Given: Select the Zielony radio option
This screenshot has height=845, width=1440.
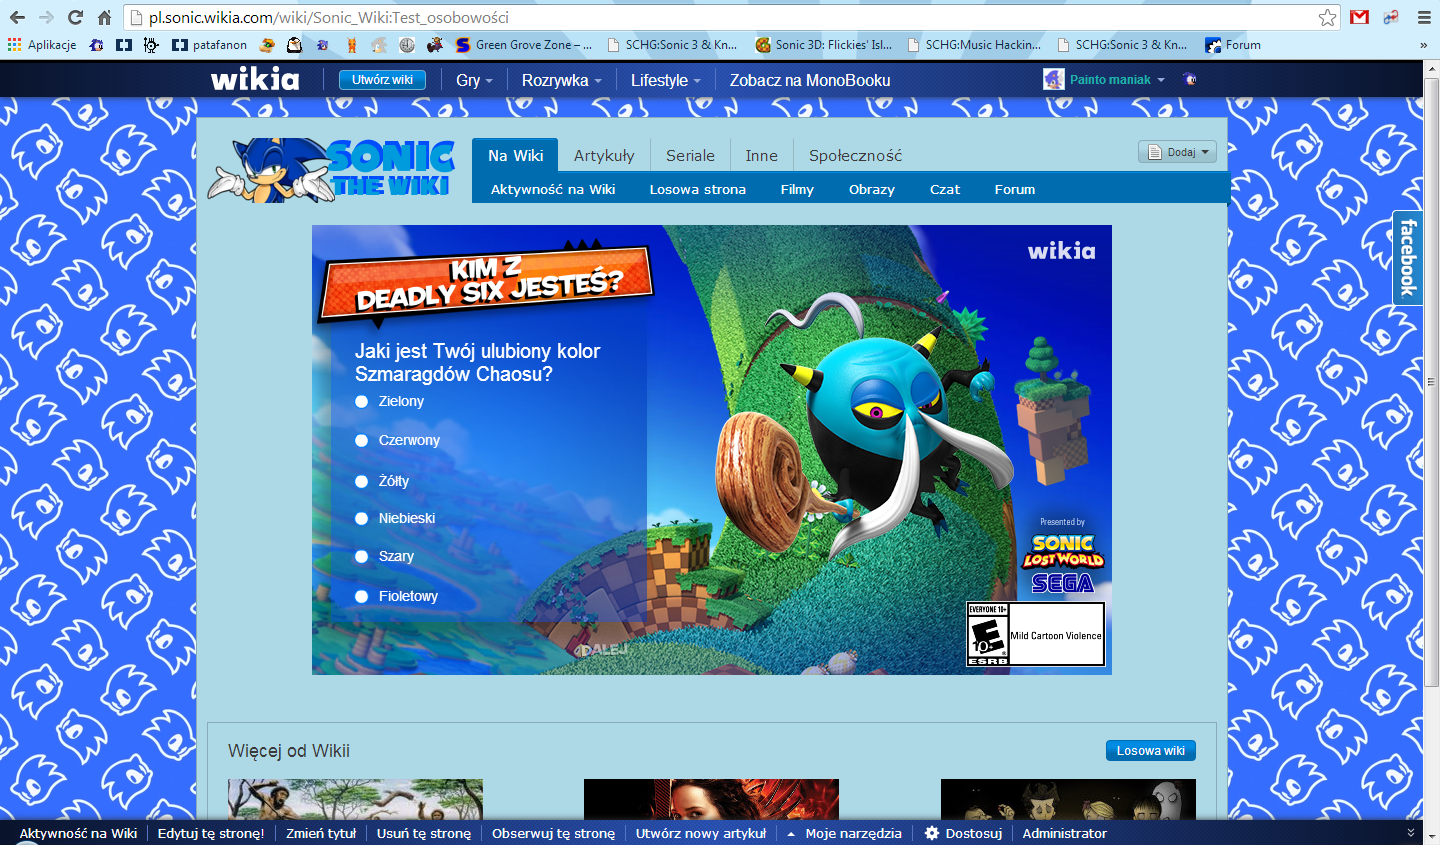Looking at the screenshot, I should [x=362, y=402].
